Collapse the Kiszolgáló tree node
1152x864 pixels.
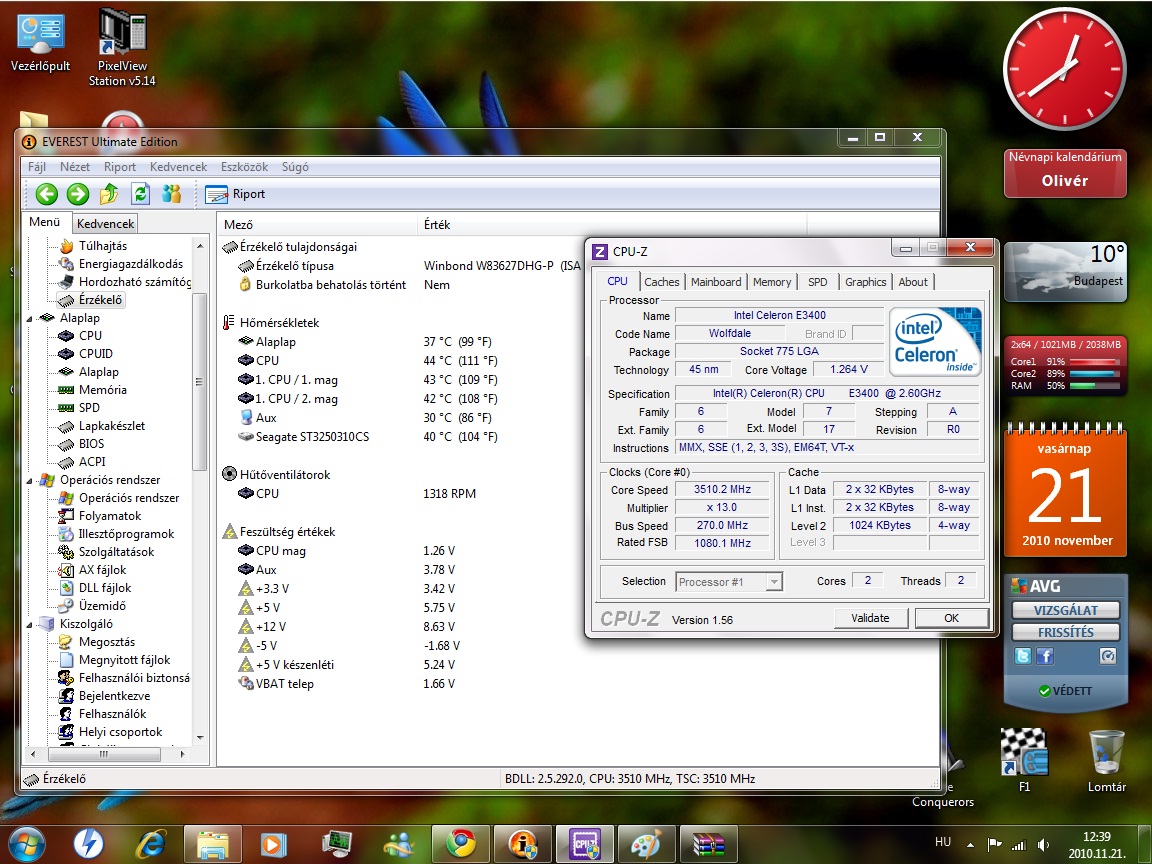coord(30,625)
